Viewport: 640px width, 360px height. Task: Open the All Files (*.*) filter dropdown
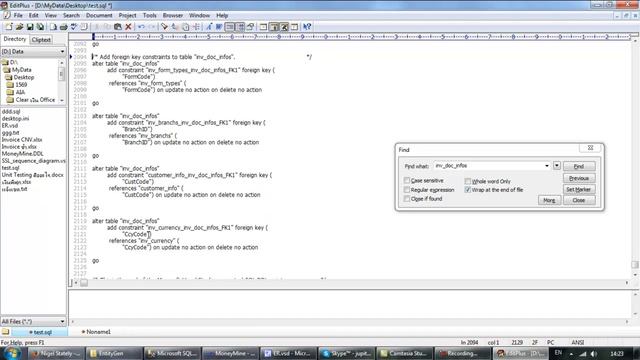click(x=33, y=321)
